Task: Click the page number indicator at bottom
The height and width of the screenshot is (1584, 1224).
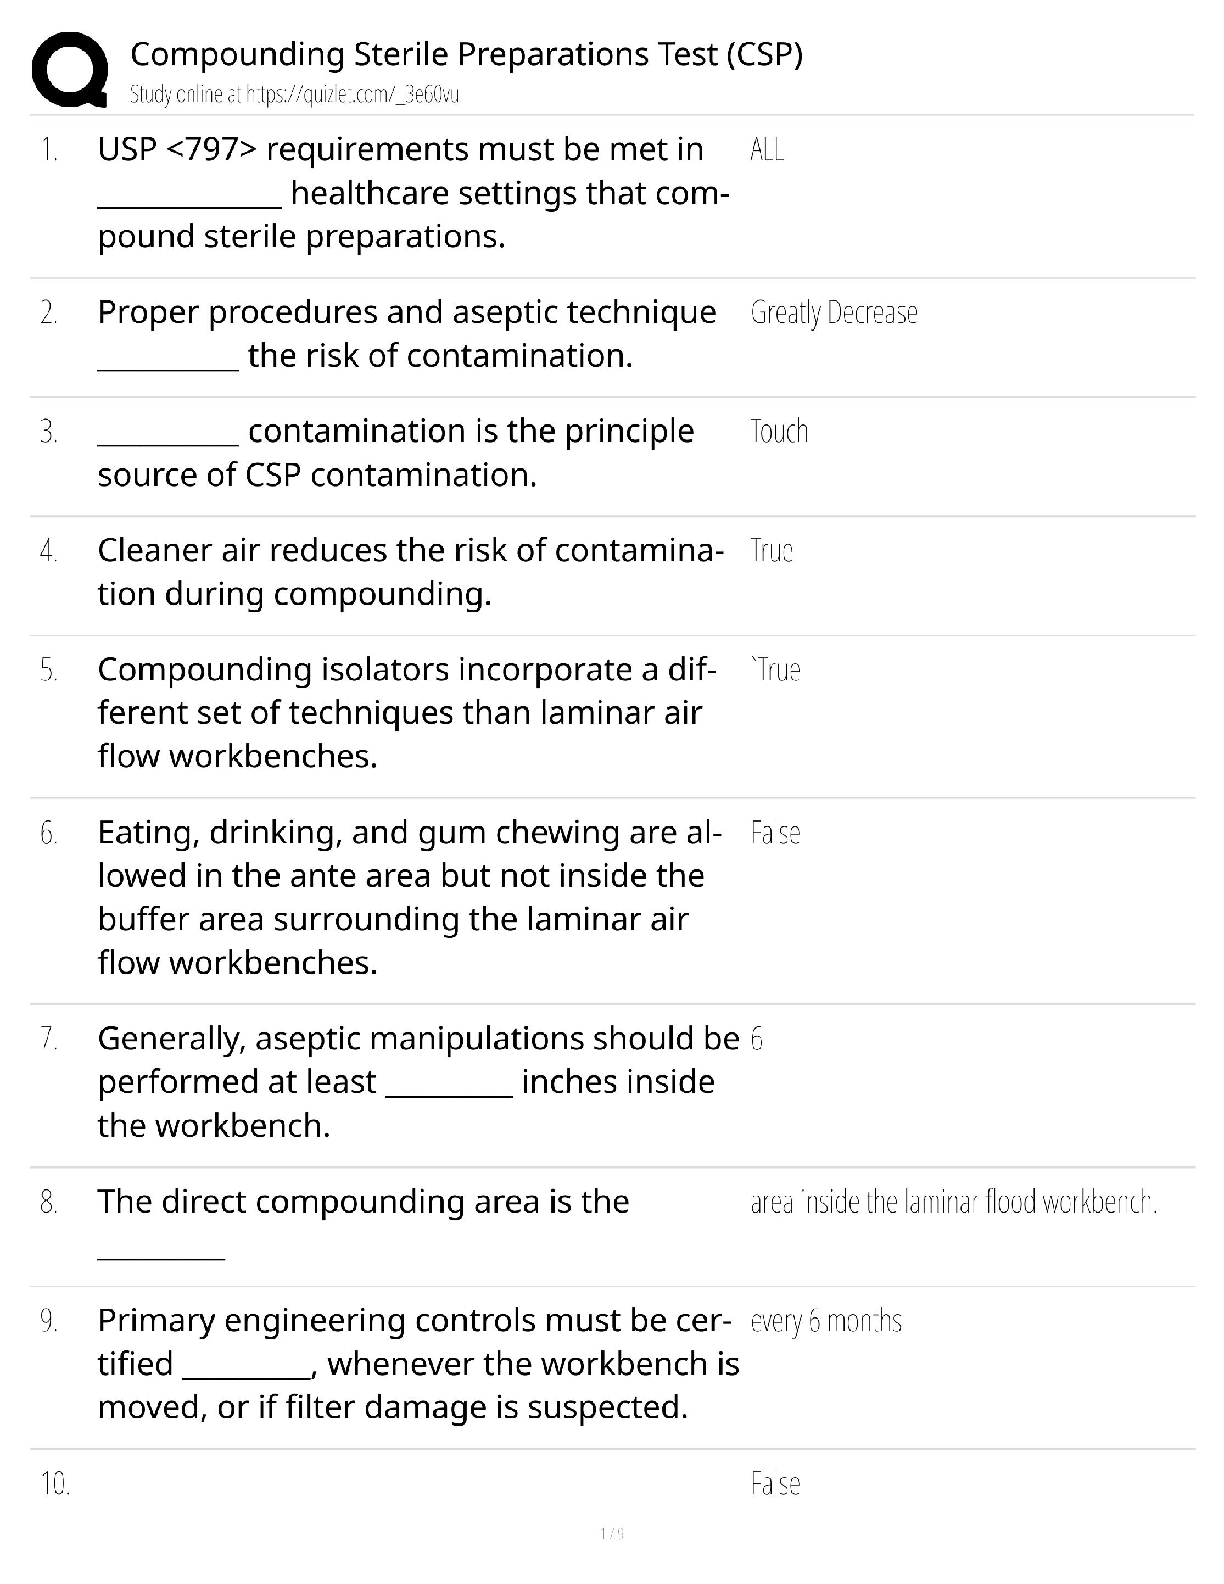Action: 612,1534
